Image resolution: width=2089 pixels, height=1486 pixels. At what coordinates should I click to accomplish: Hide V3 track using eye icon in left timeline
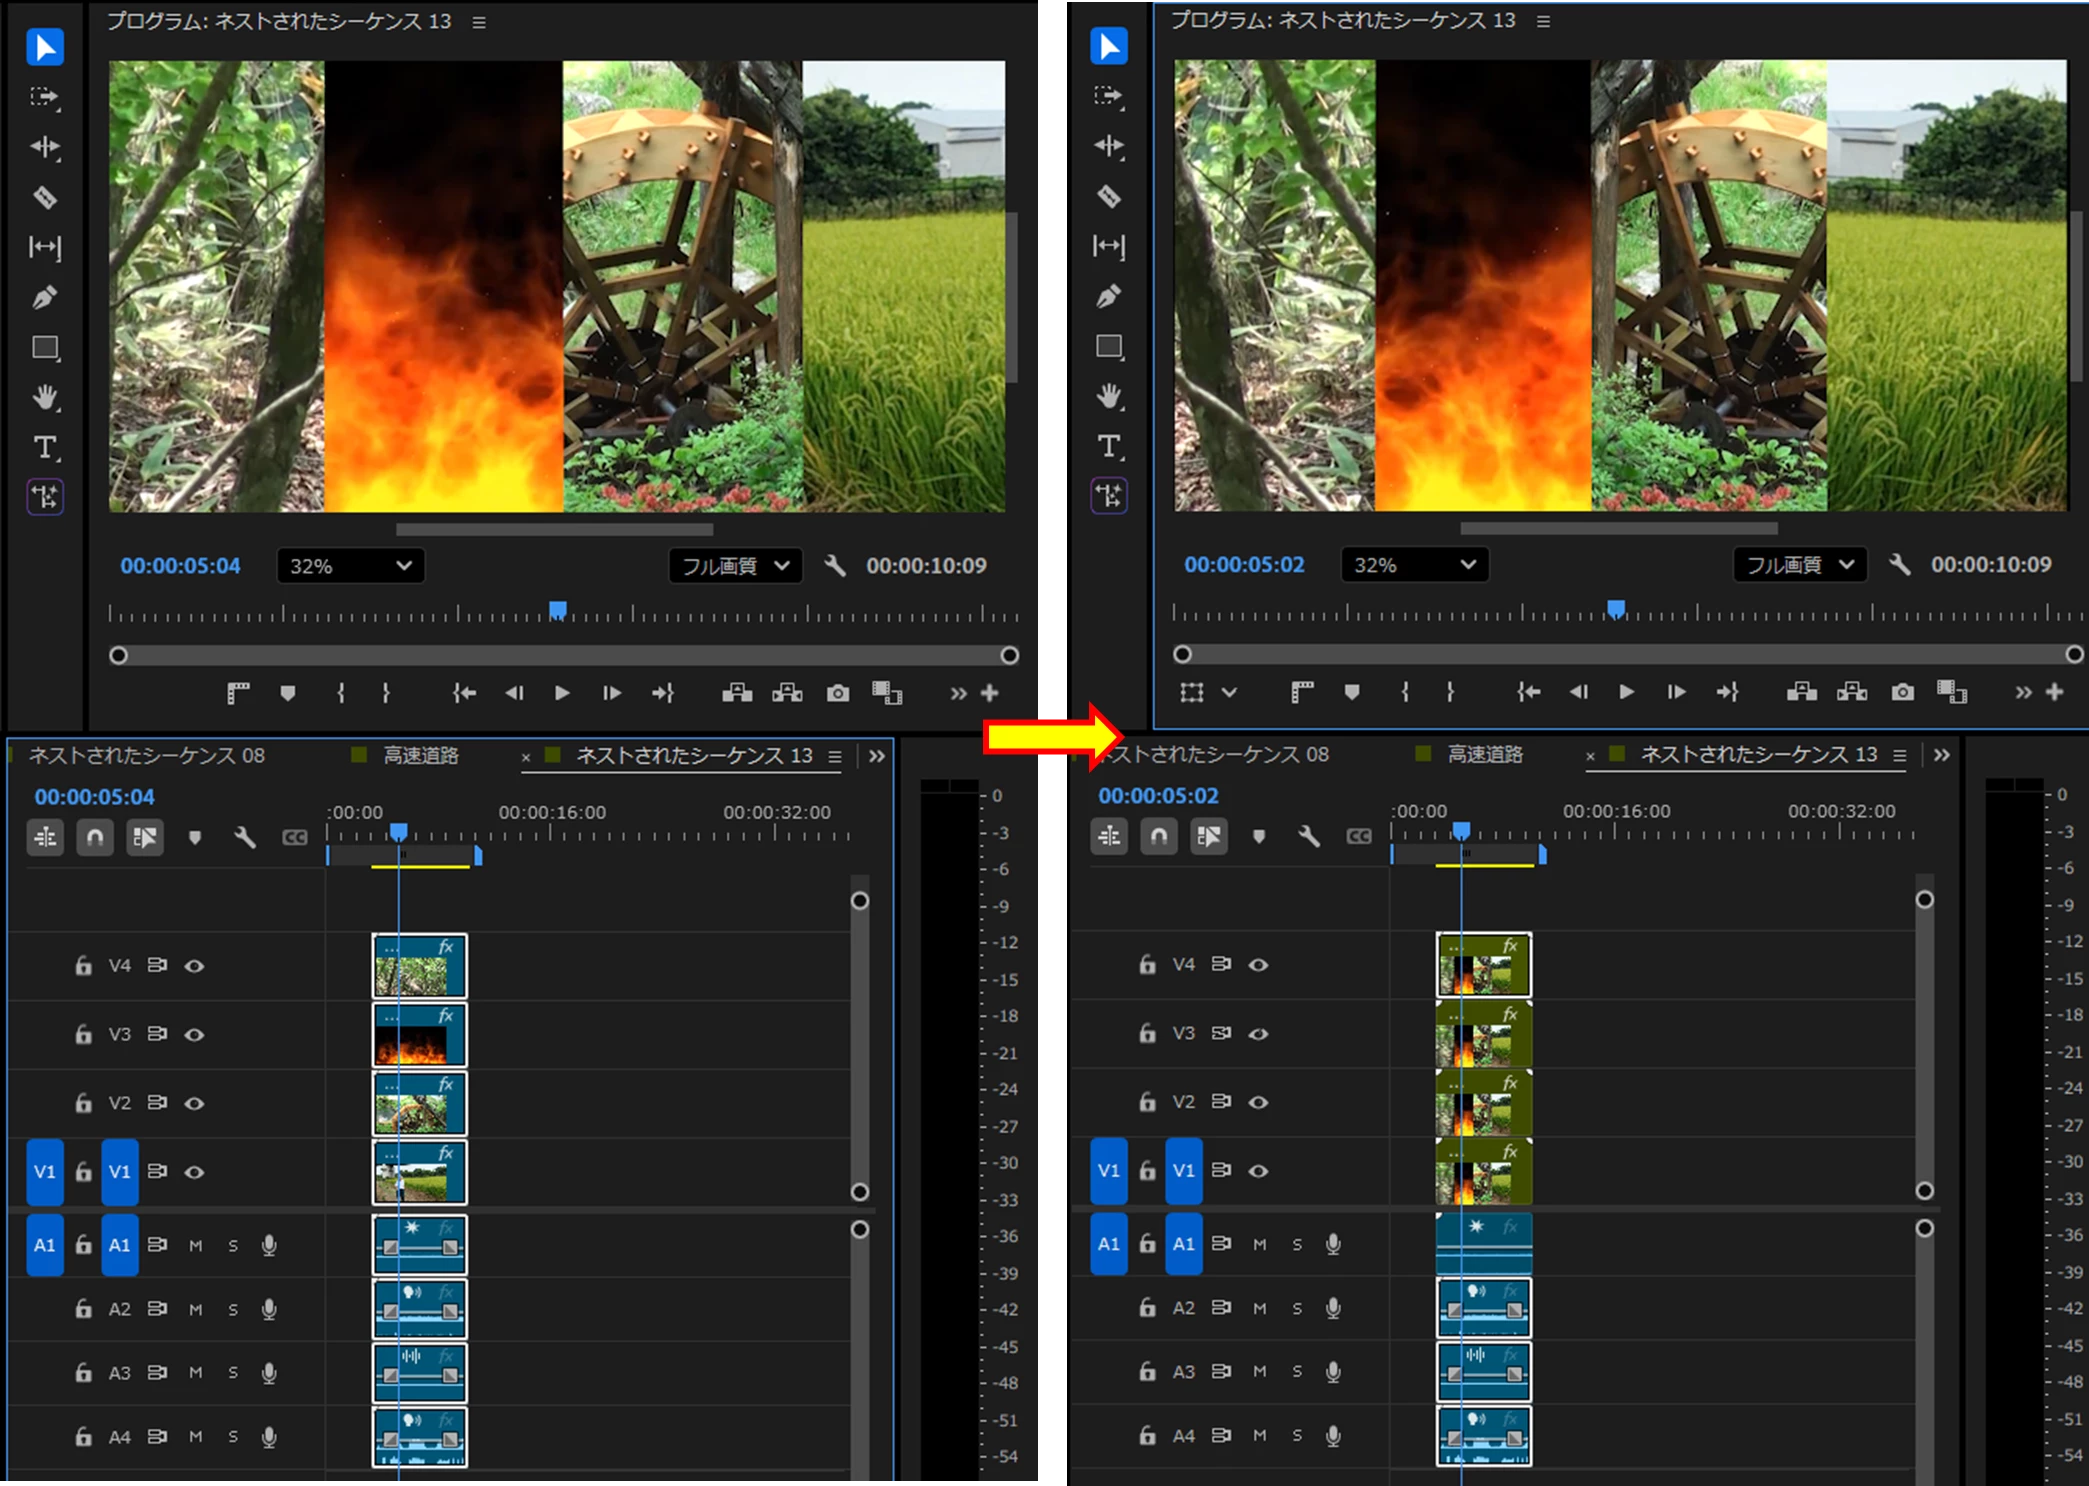[x=195, y=1034]
